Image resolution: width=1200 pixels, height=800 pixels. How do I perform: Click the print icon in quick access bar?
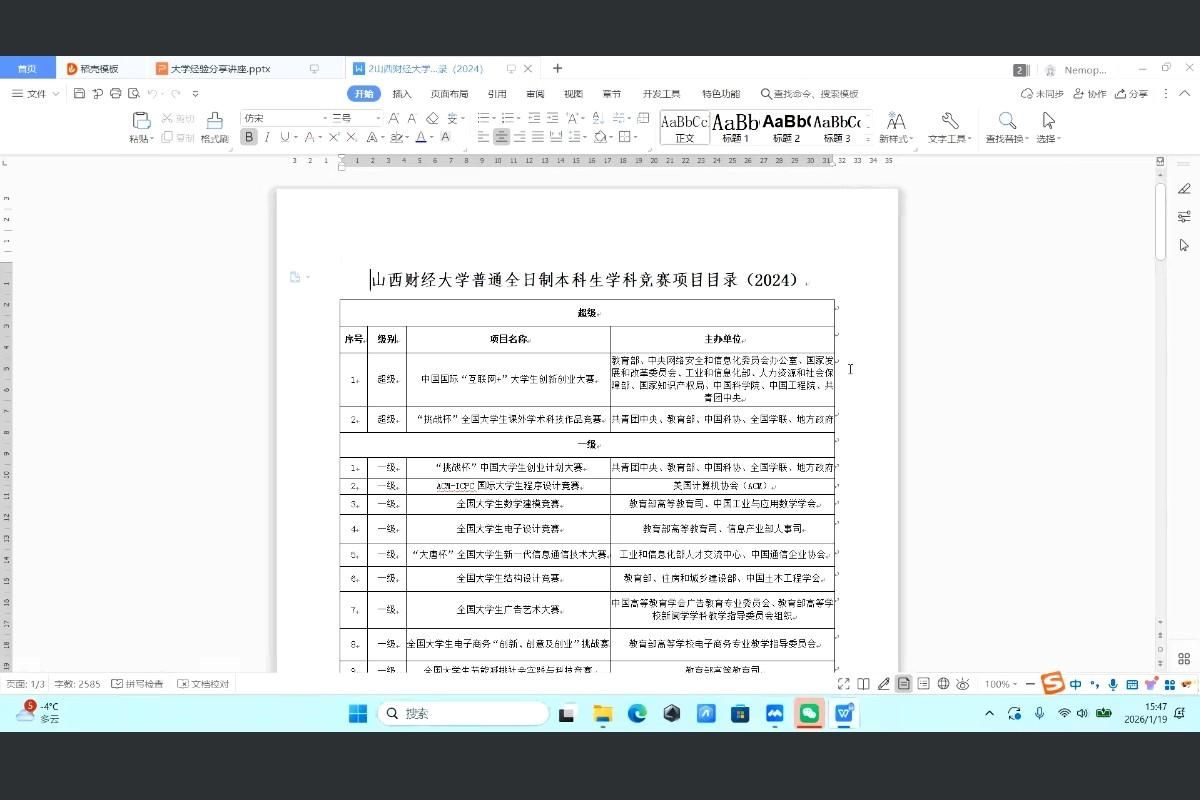click(116, 94)
